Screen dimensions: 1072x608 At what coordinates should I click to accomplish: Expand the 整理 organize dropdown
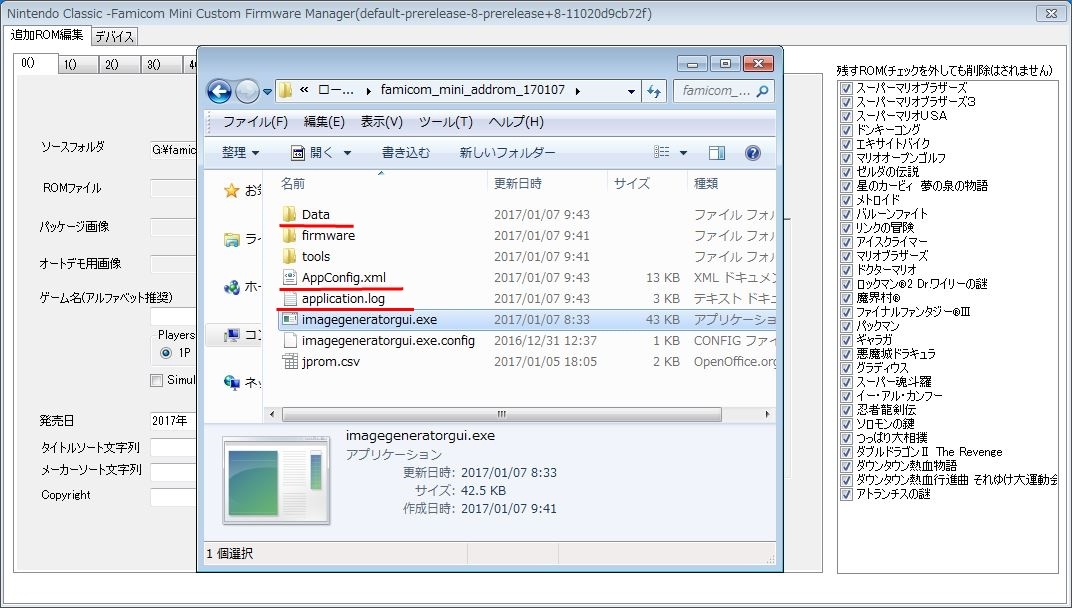click(240, 153)
